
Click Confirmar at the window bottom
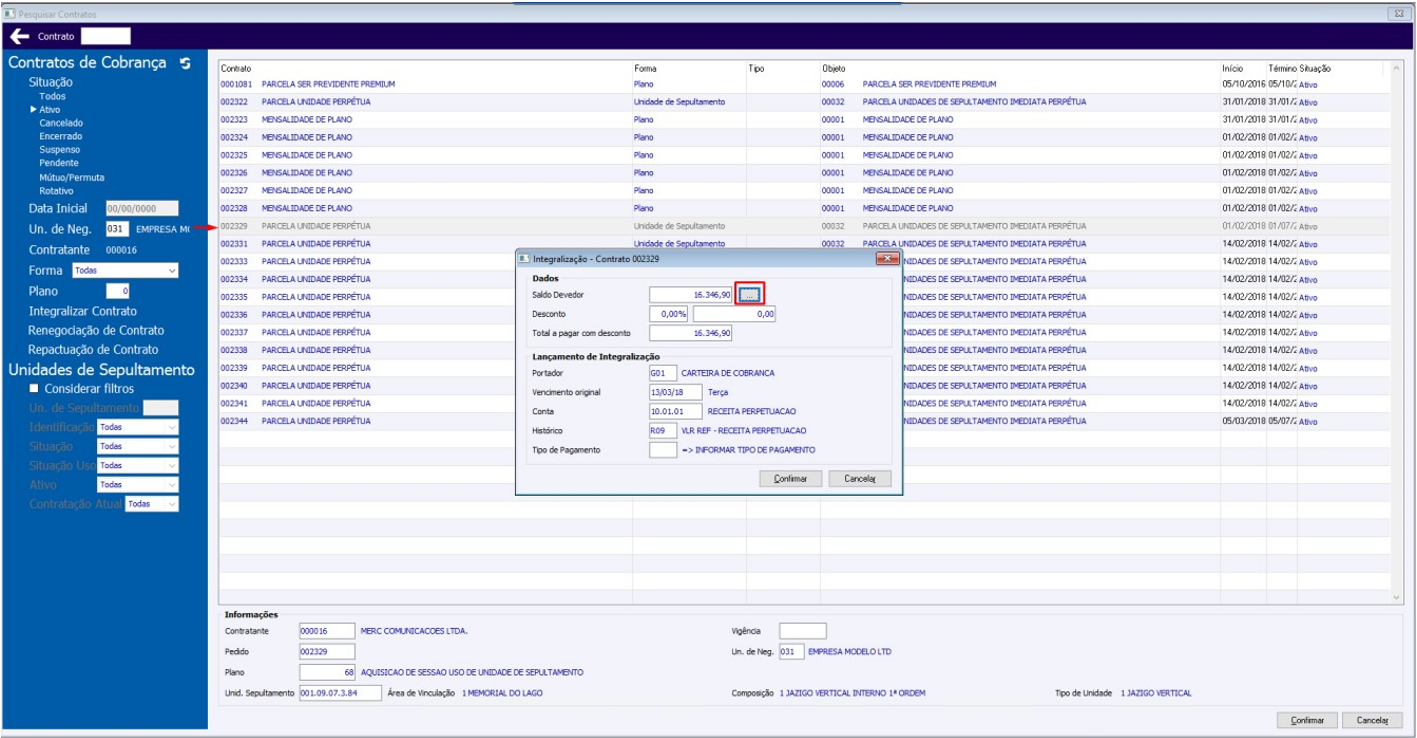tap(1308, 720)
